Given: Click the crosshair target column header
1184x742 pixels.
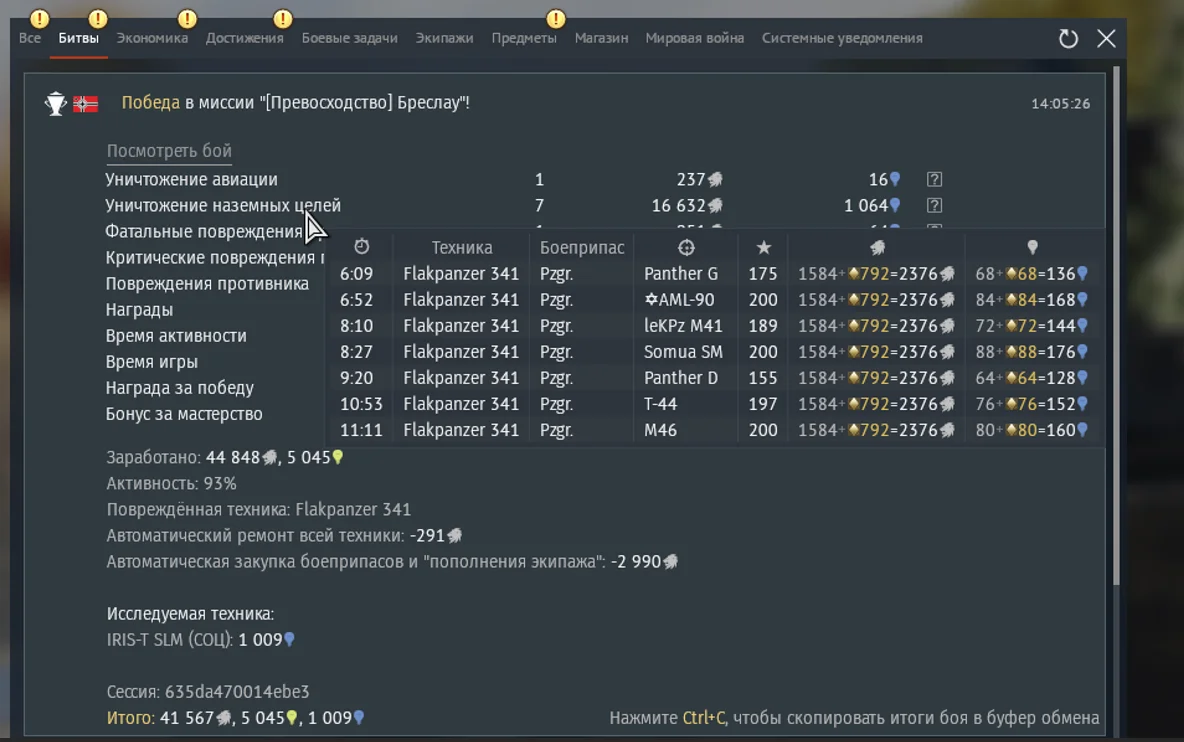Looking at the screenshot, I should tap(686, 247).
